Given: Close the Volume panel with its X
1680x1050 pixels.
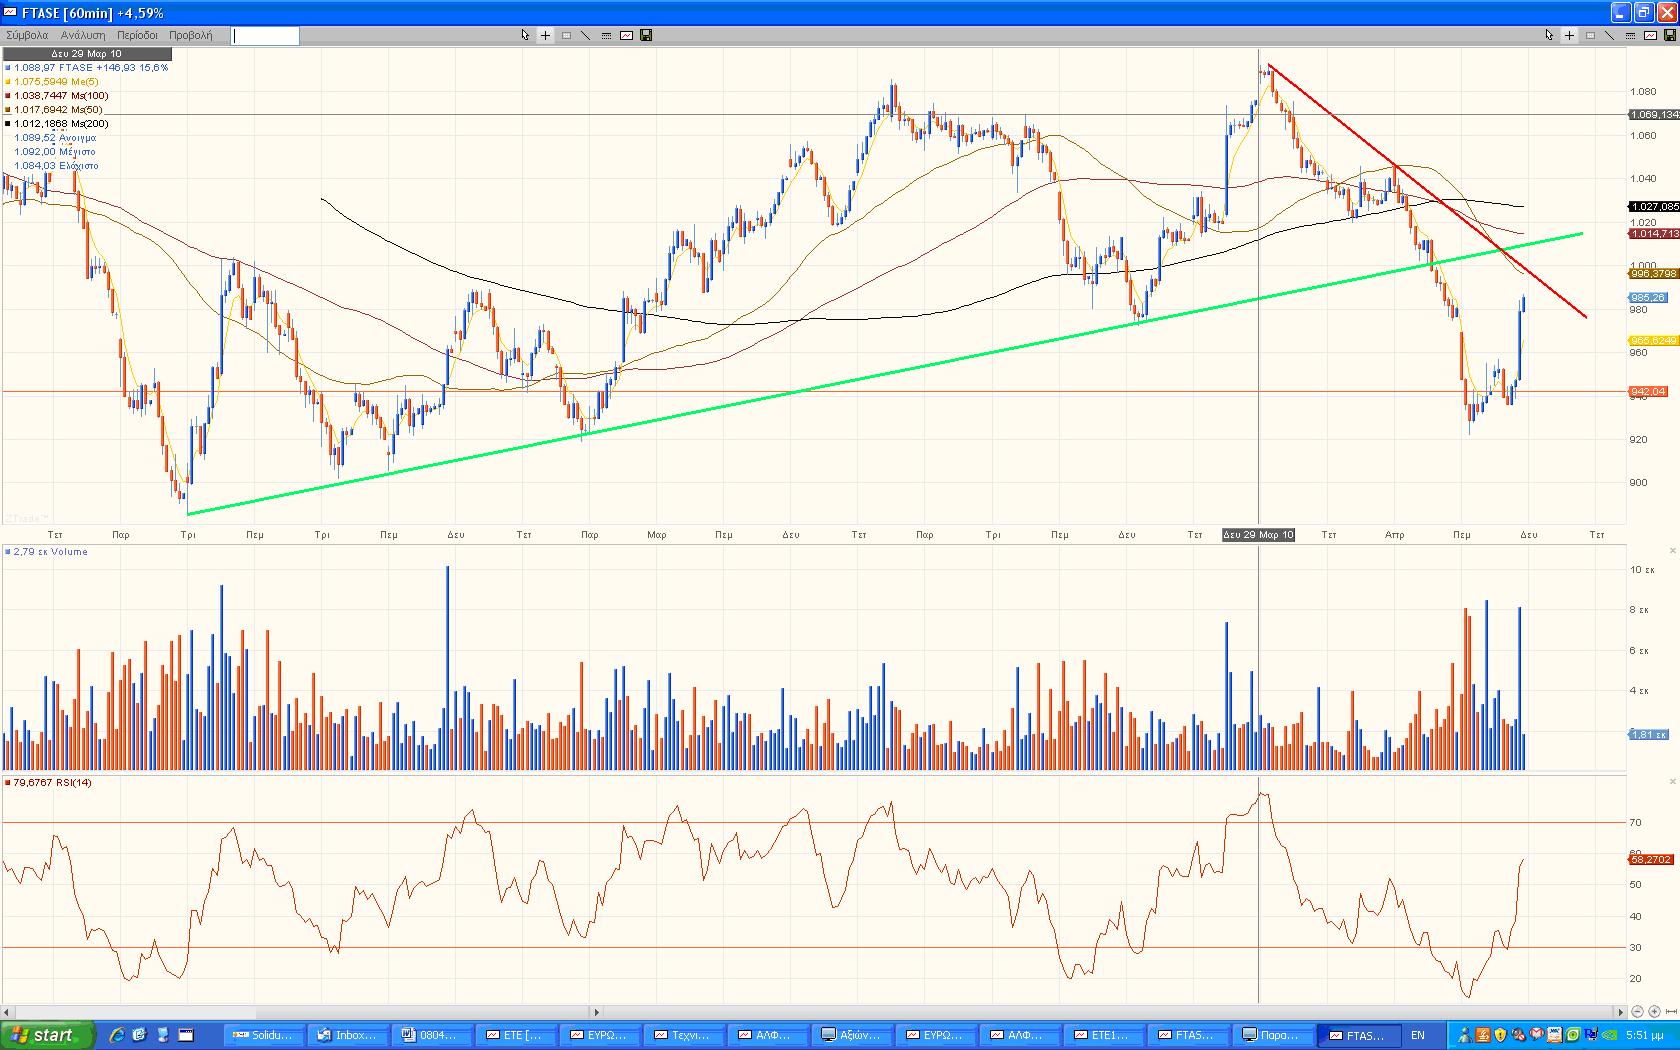Looking at the screenshot, I should click(1673, 551).
